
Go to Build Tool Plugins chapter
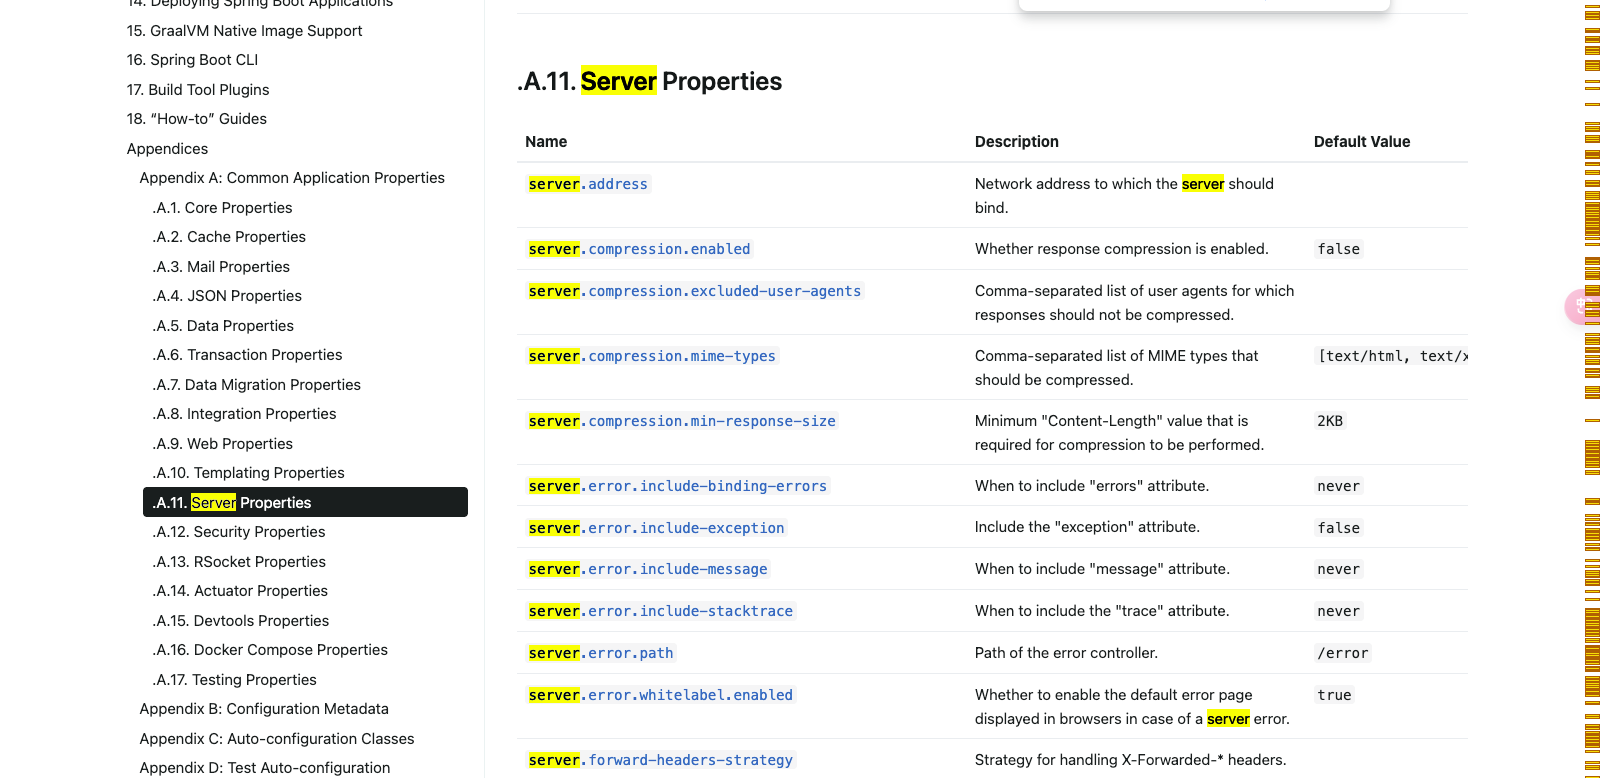pyautogui.click(x=198, y=90)
